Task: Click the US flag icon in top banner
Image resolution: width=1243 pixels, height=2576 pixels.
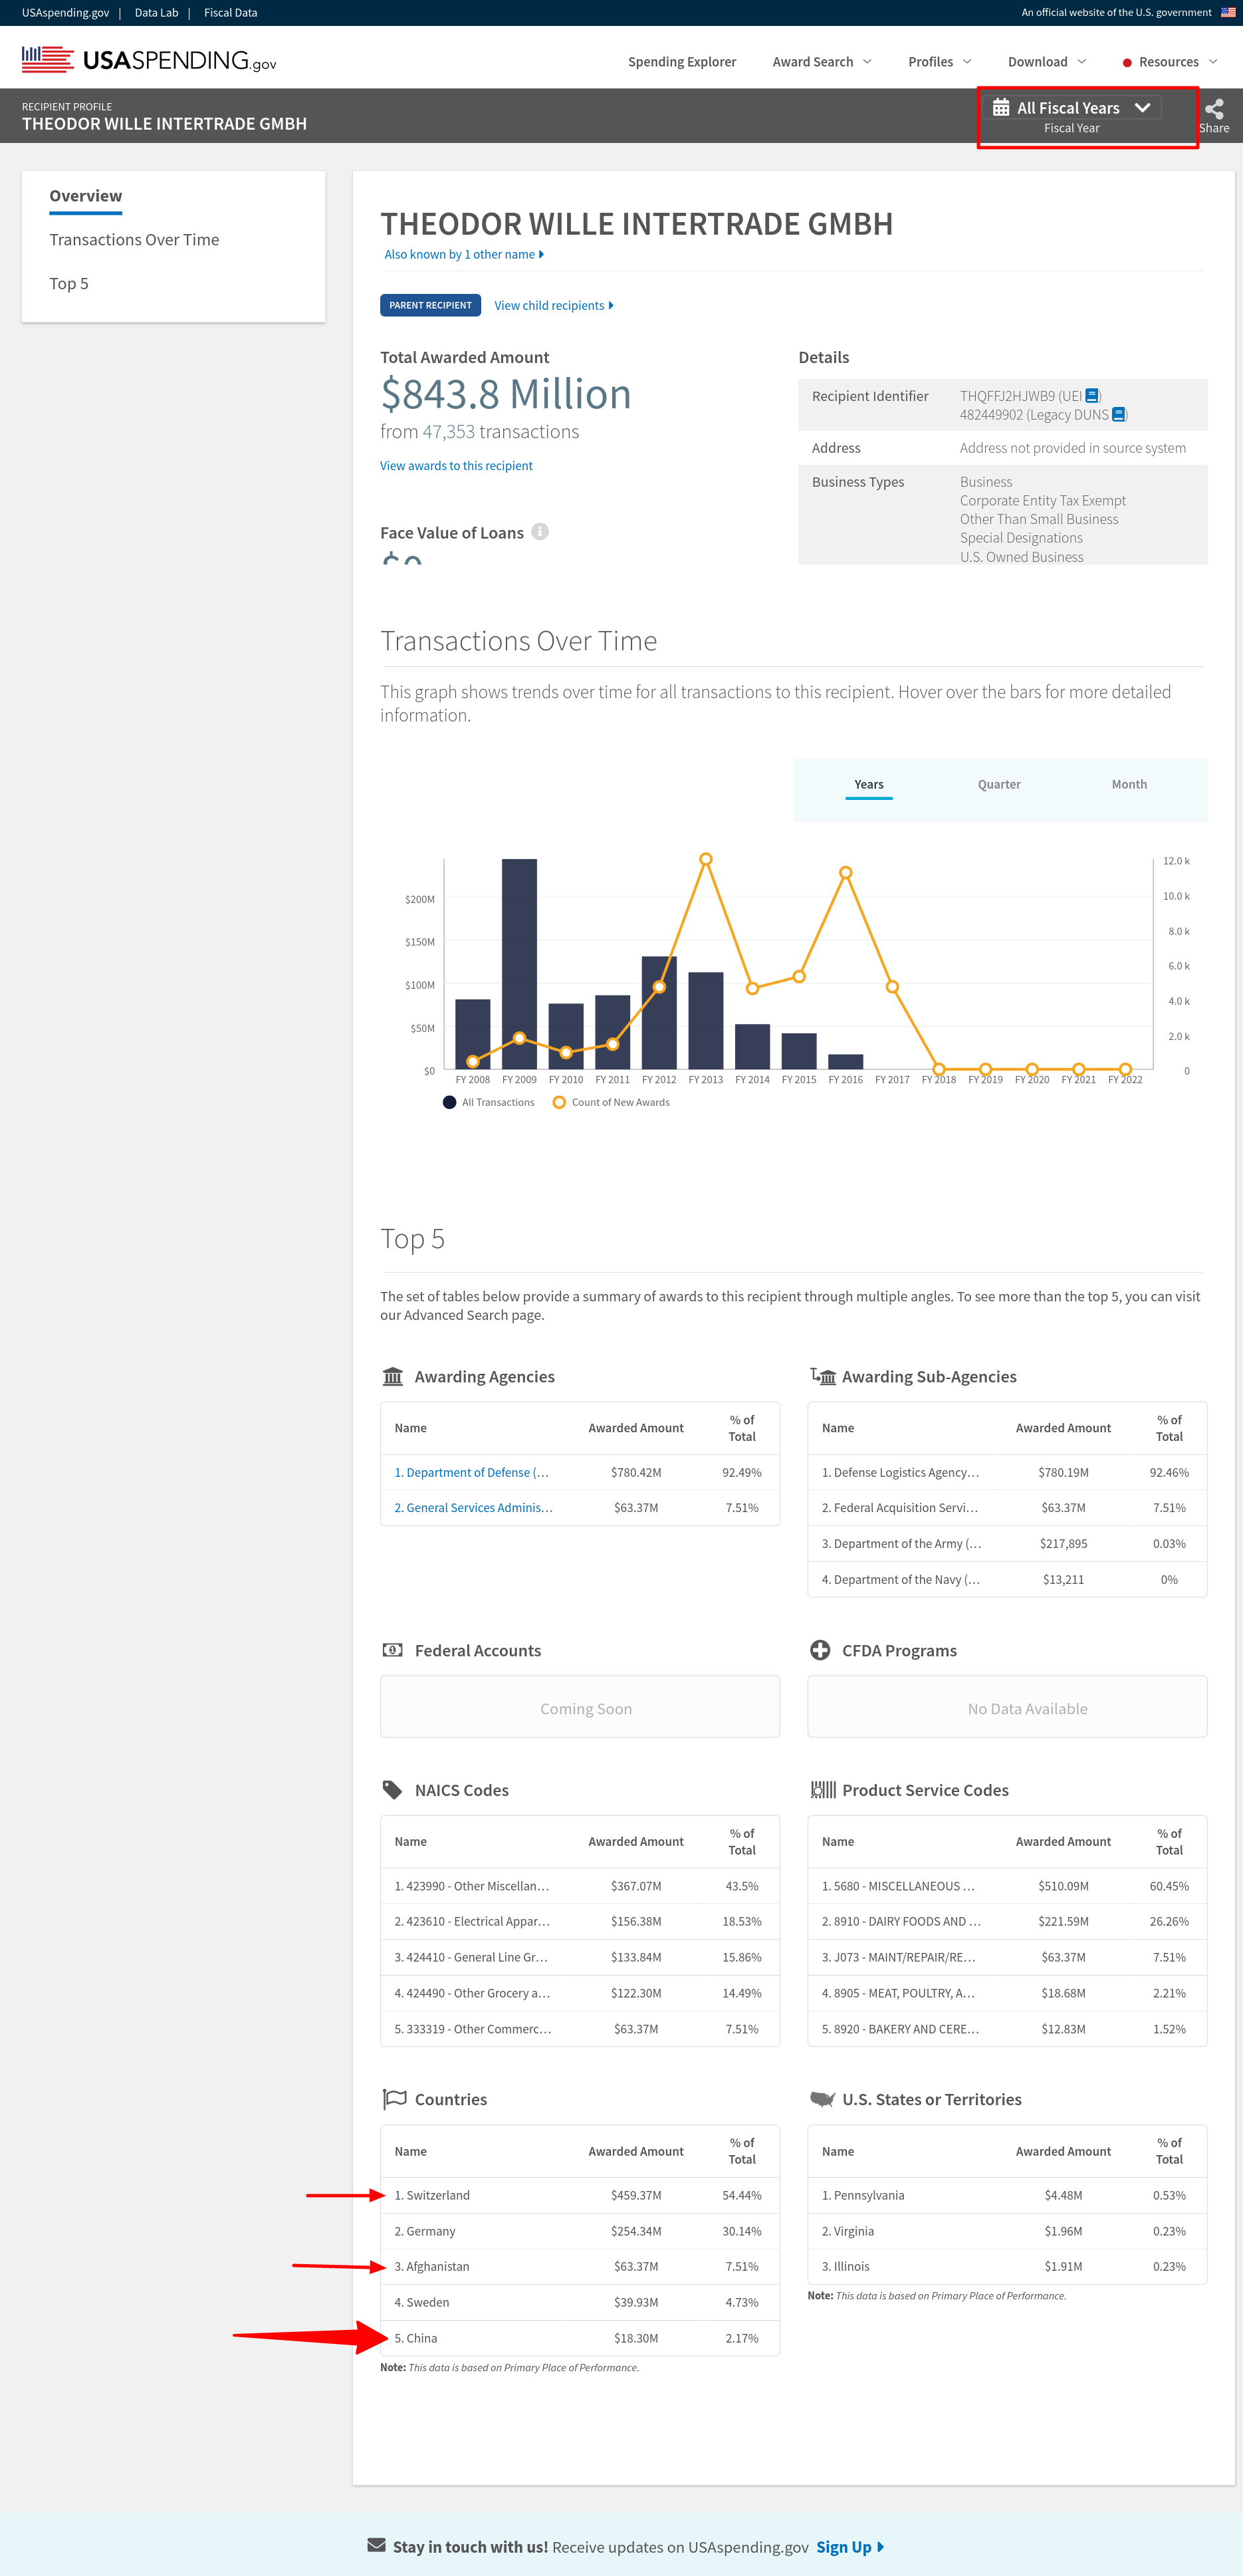Action: (x=1228, y=13)
